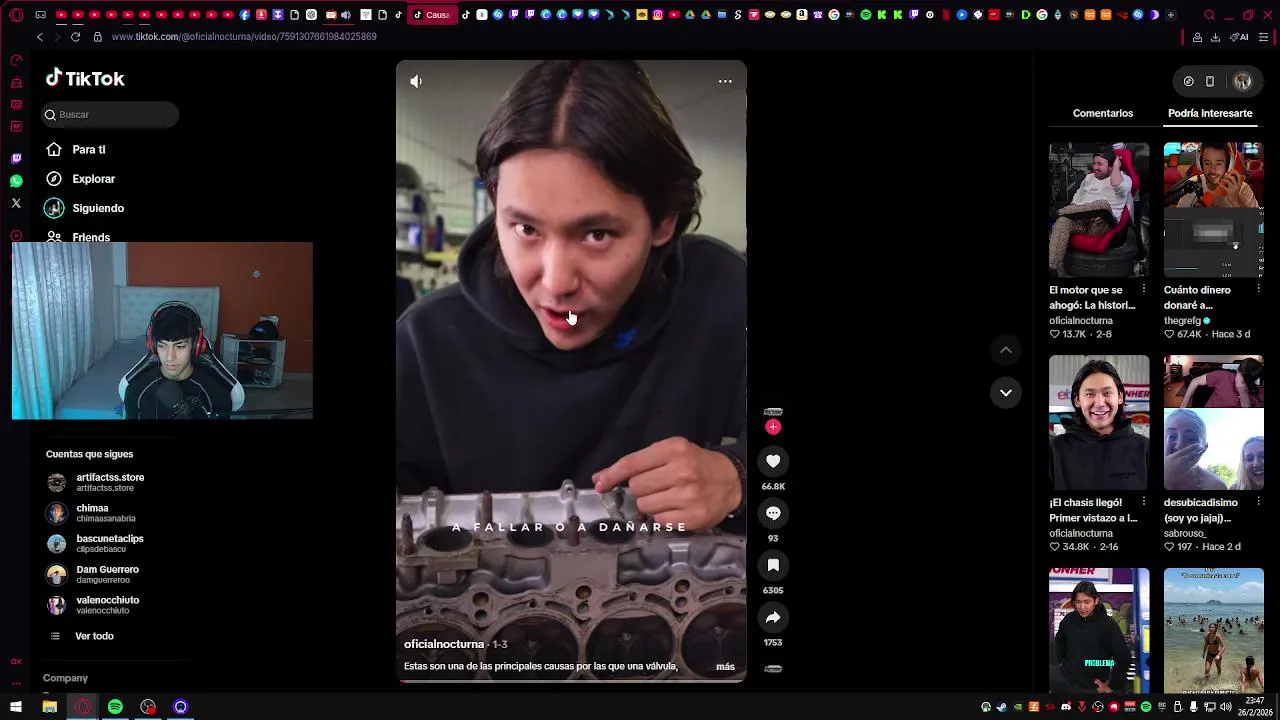Switch to the Facebook browser tab
The height and width of the screenshot is (720, 1280).
245,15
